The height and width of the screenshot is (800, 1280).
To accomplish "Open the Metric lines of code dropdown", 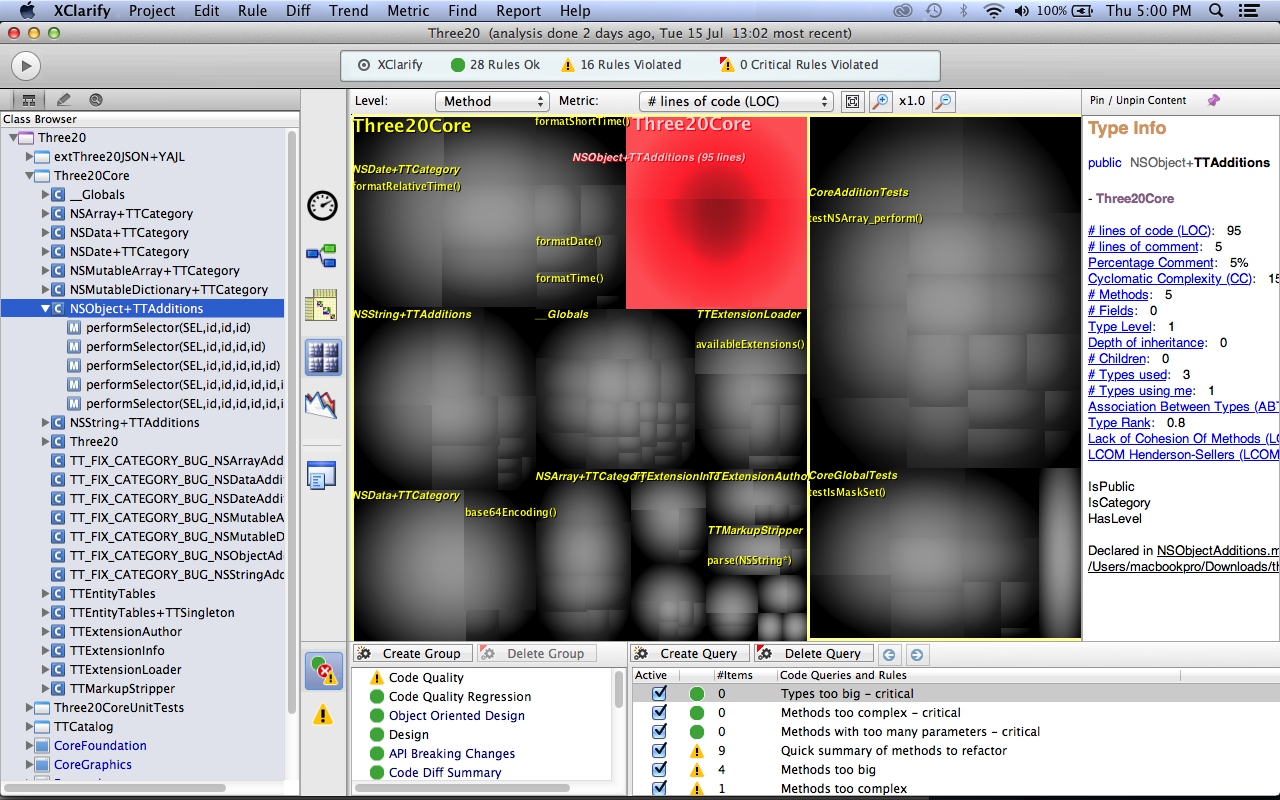I will point(736,101).
